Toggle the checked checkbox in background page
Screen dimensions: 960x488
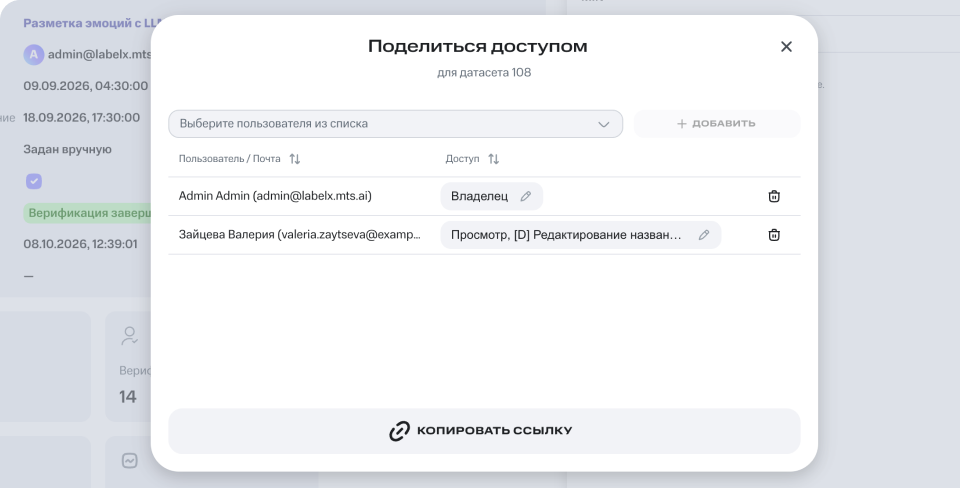point(34,181)
